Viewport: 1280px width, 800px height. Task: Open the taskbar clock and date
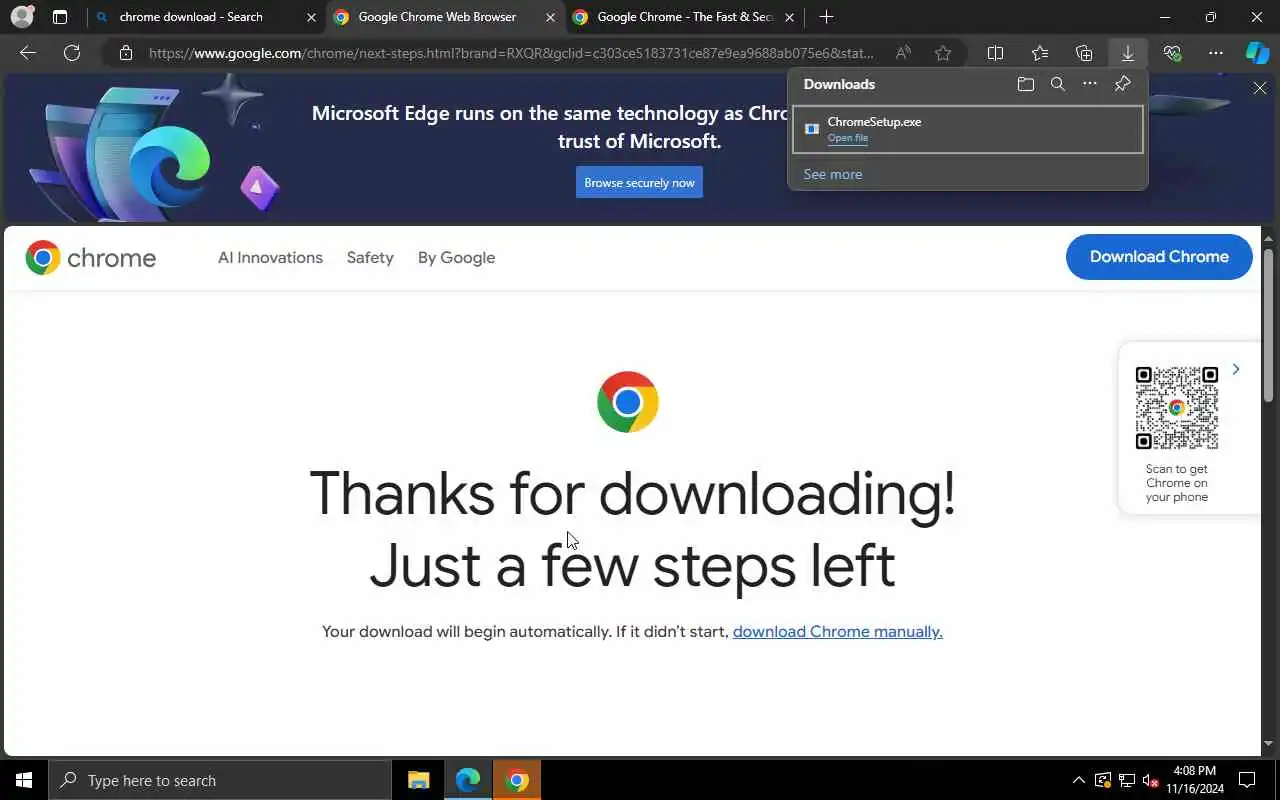coord(1194,780)
